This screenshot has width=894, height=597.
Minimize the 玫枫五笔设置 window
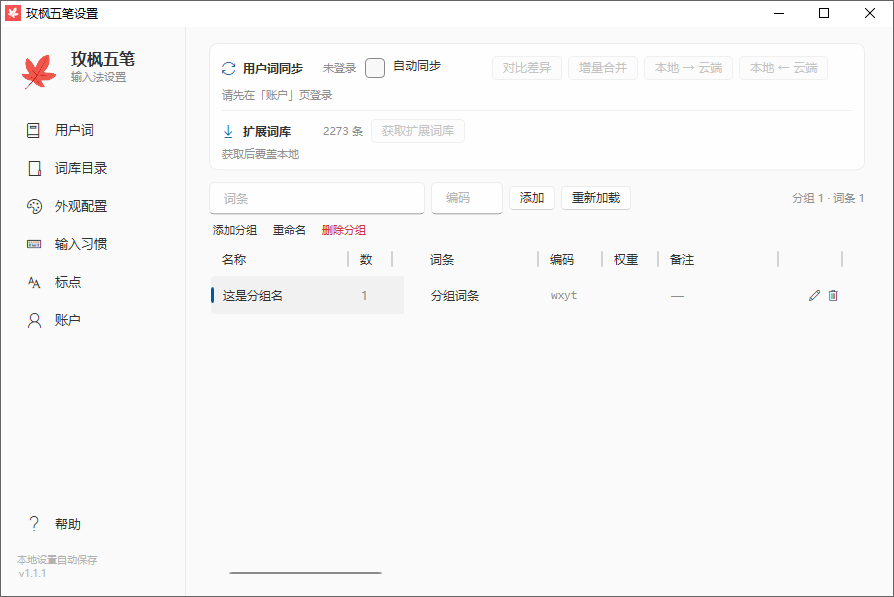coord(779,13)
